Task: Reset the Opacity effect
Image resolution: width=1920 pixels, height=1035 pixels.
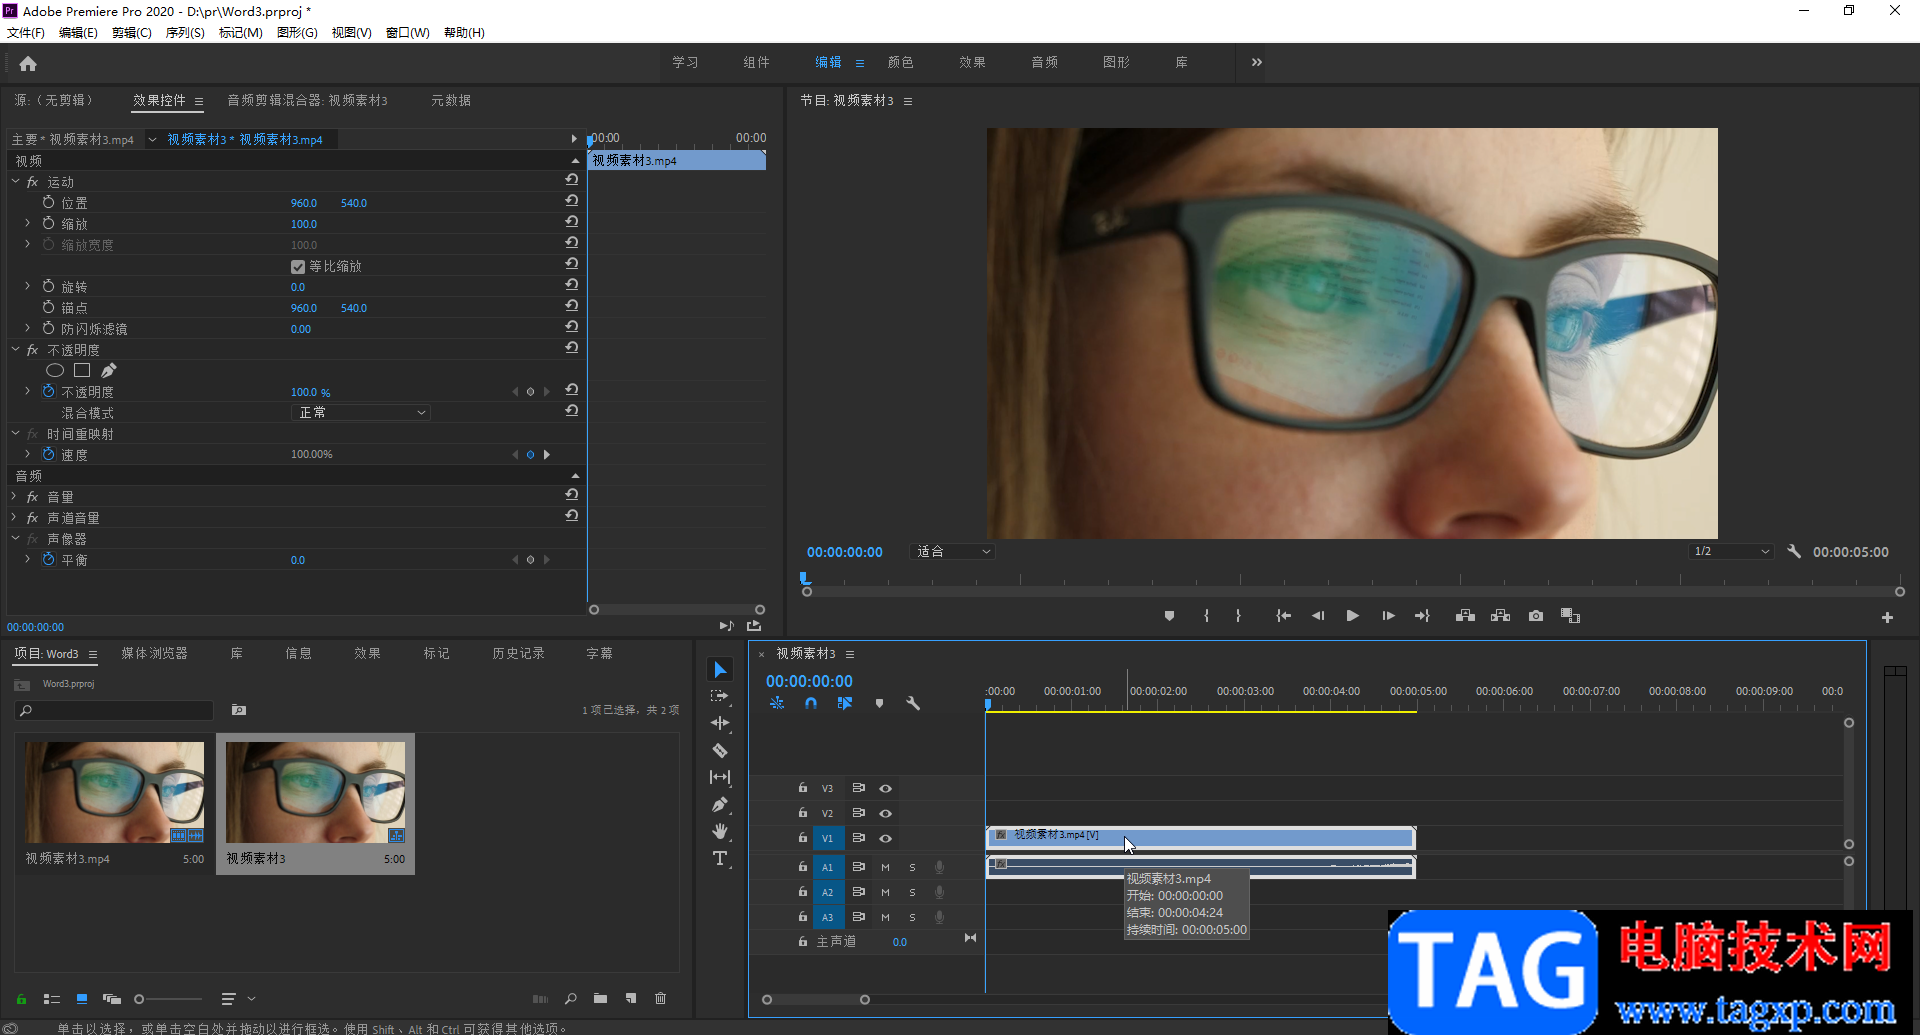Action: tap(571, 347)
